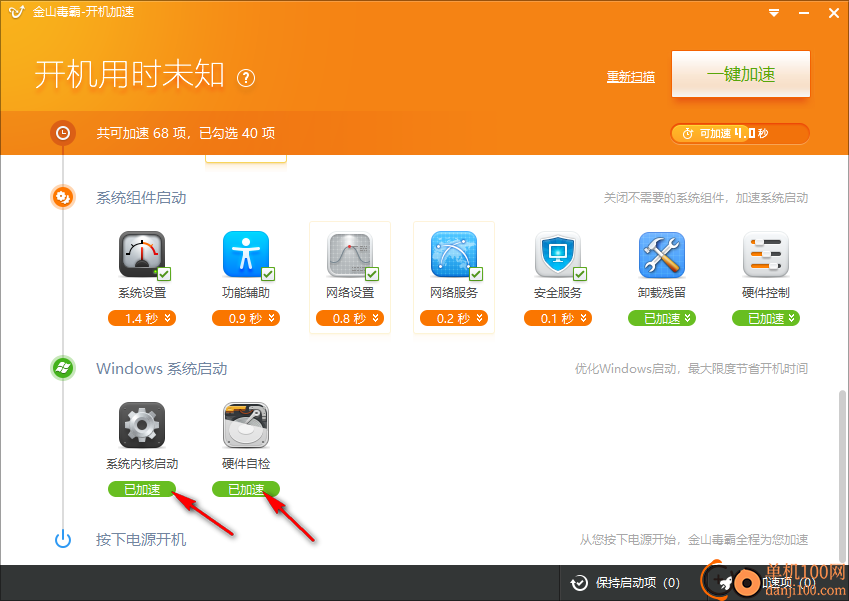The image size is (849, 601).
Task: Click the 卸载残留 tools icon
Action: [x=662, y=254]
